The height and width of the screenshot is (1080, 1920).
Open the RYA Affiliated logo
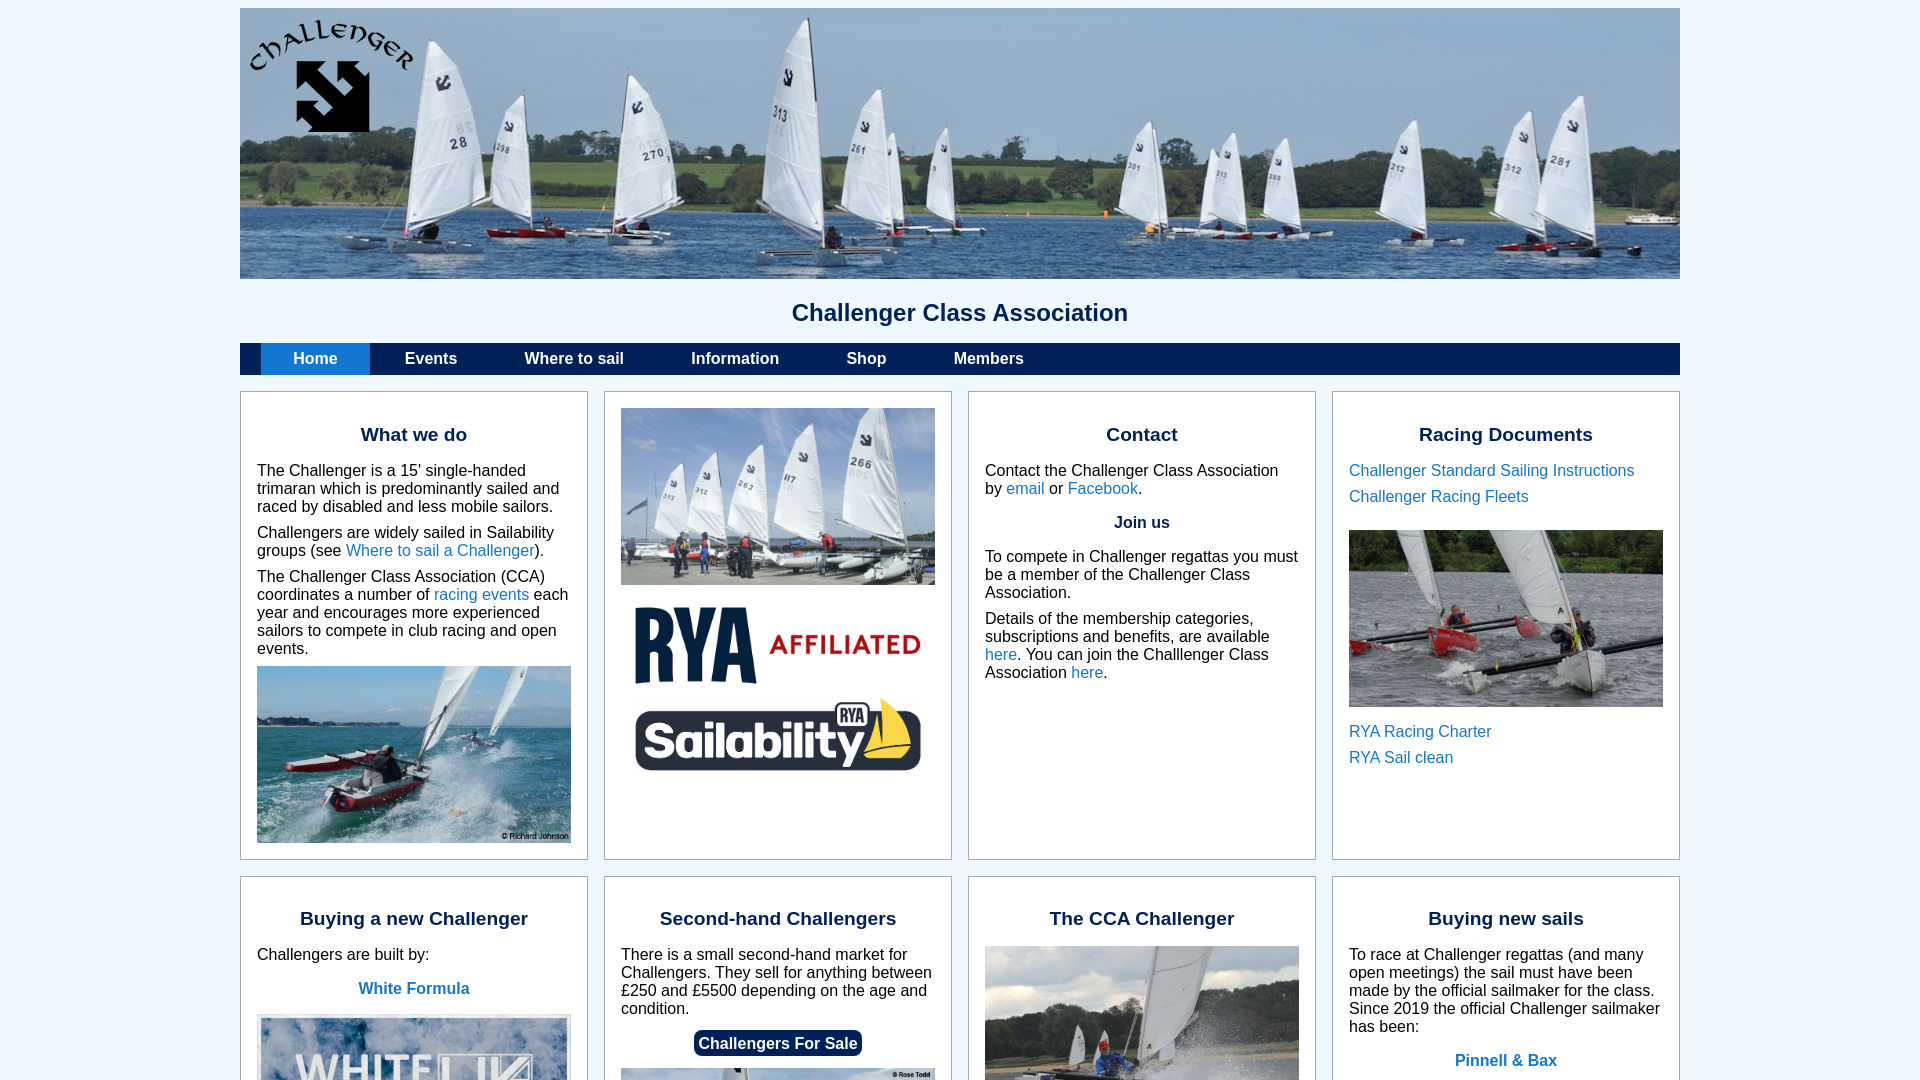778,645
